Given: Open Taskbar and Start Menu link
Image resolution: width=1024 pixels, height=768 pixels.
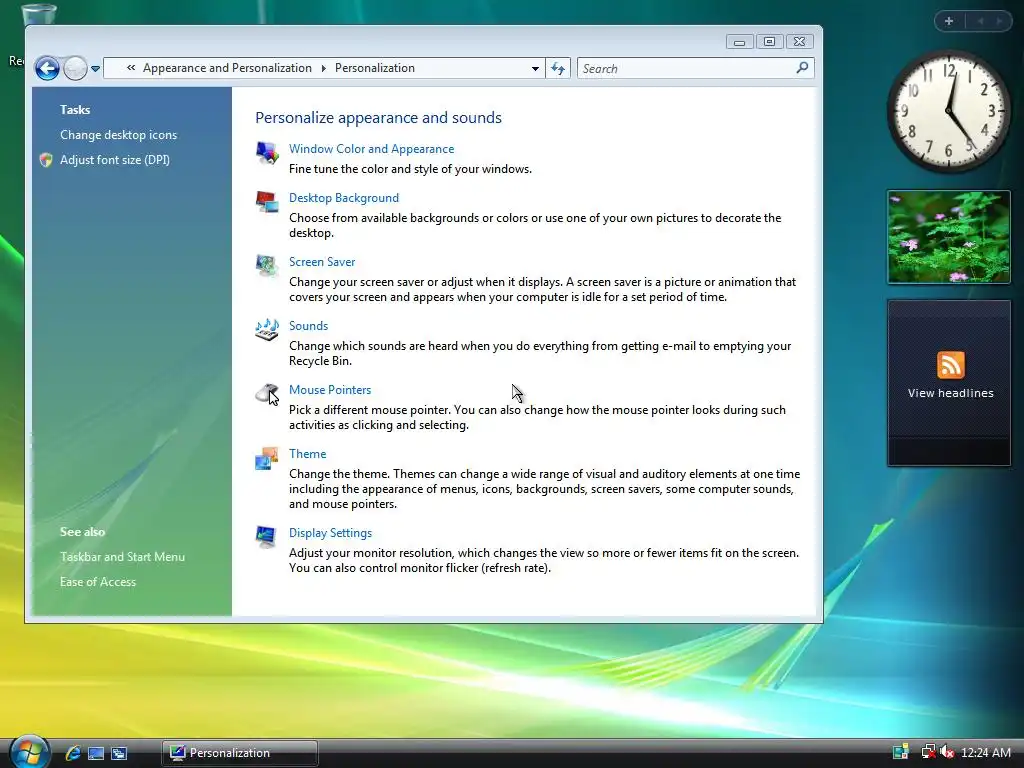Looking at the screenshot, I should (122, 557).
